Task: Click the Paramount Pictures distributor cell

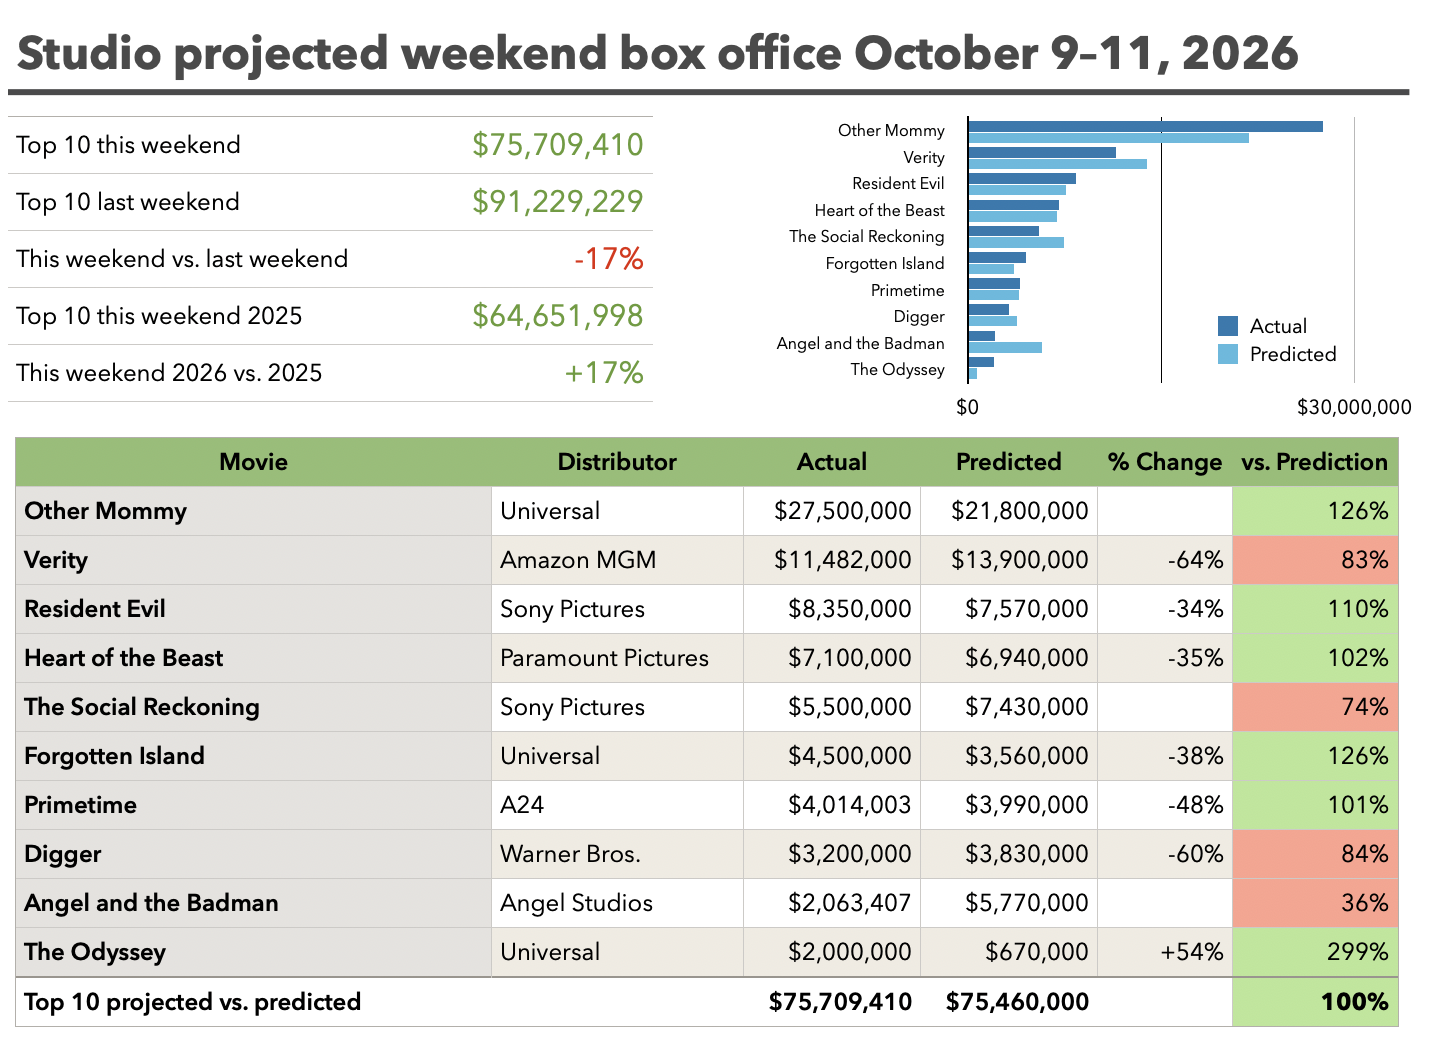Action: (x=617, y=658)
